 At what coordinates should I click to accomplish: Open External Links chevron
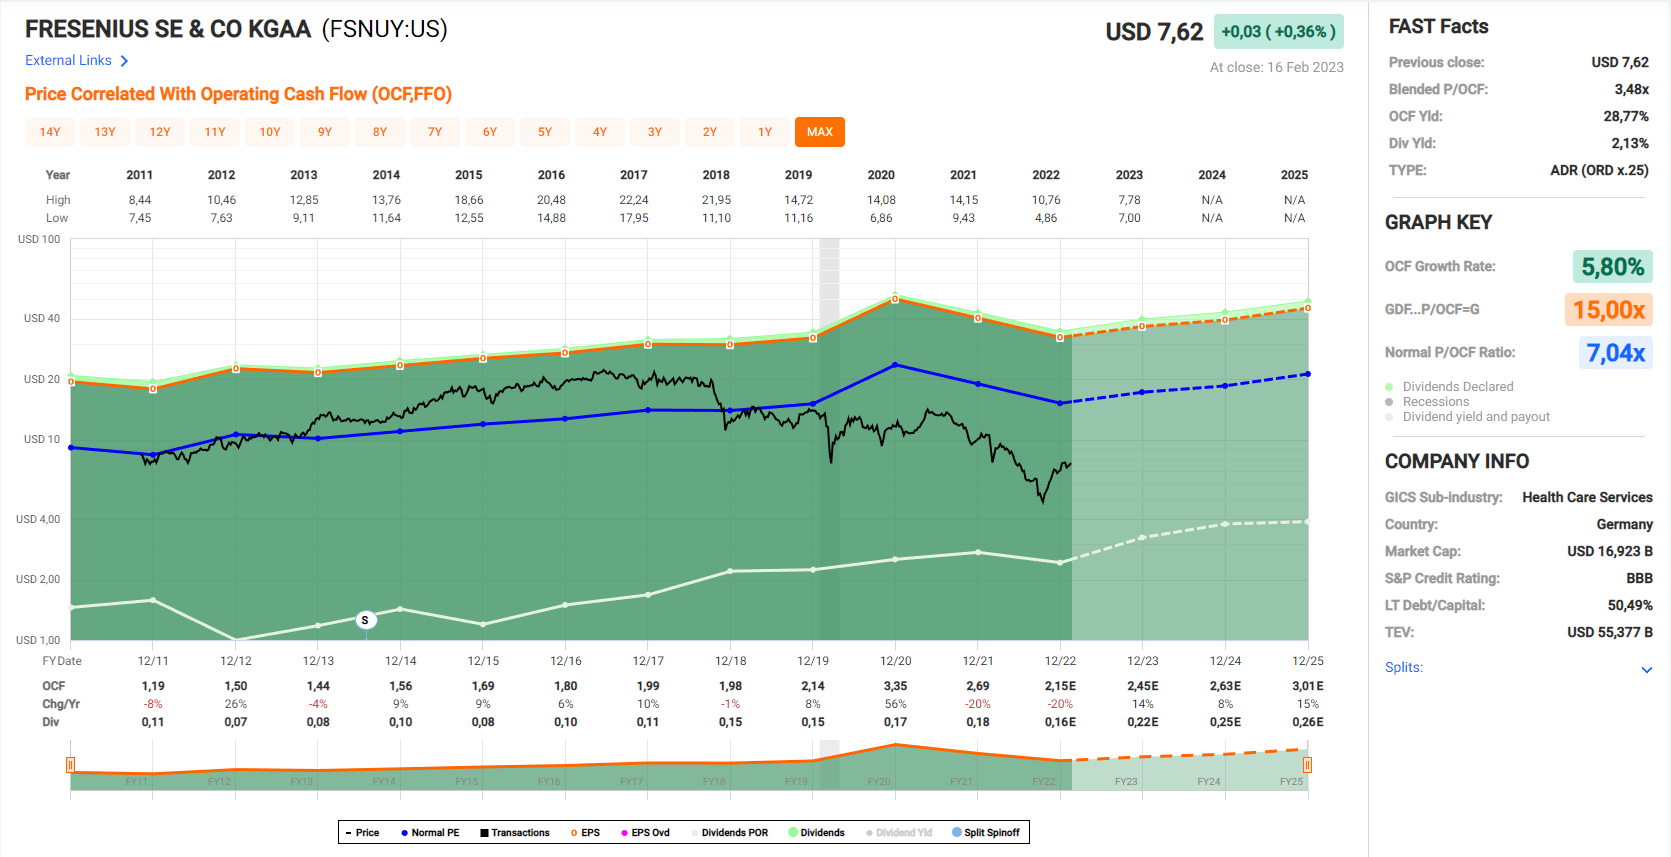click(x=124, y=61)
